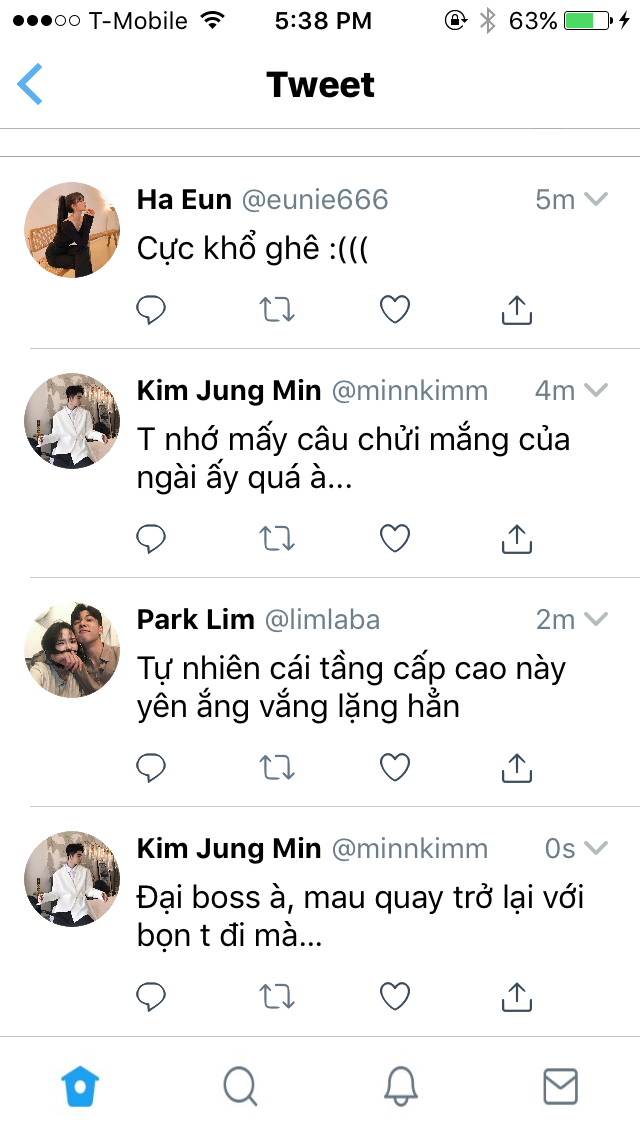Viewport: 640px width, 1136px height.
Task: Reply to Ha Eun's tweet
Action: coord(151,310)
